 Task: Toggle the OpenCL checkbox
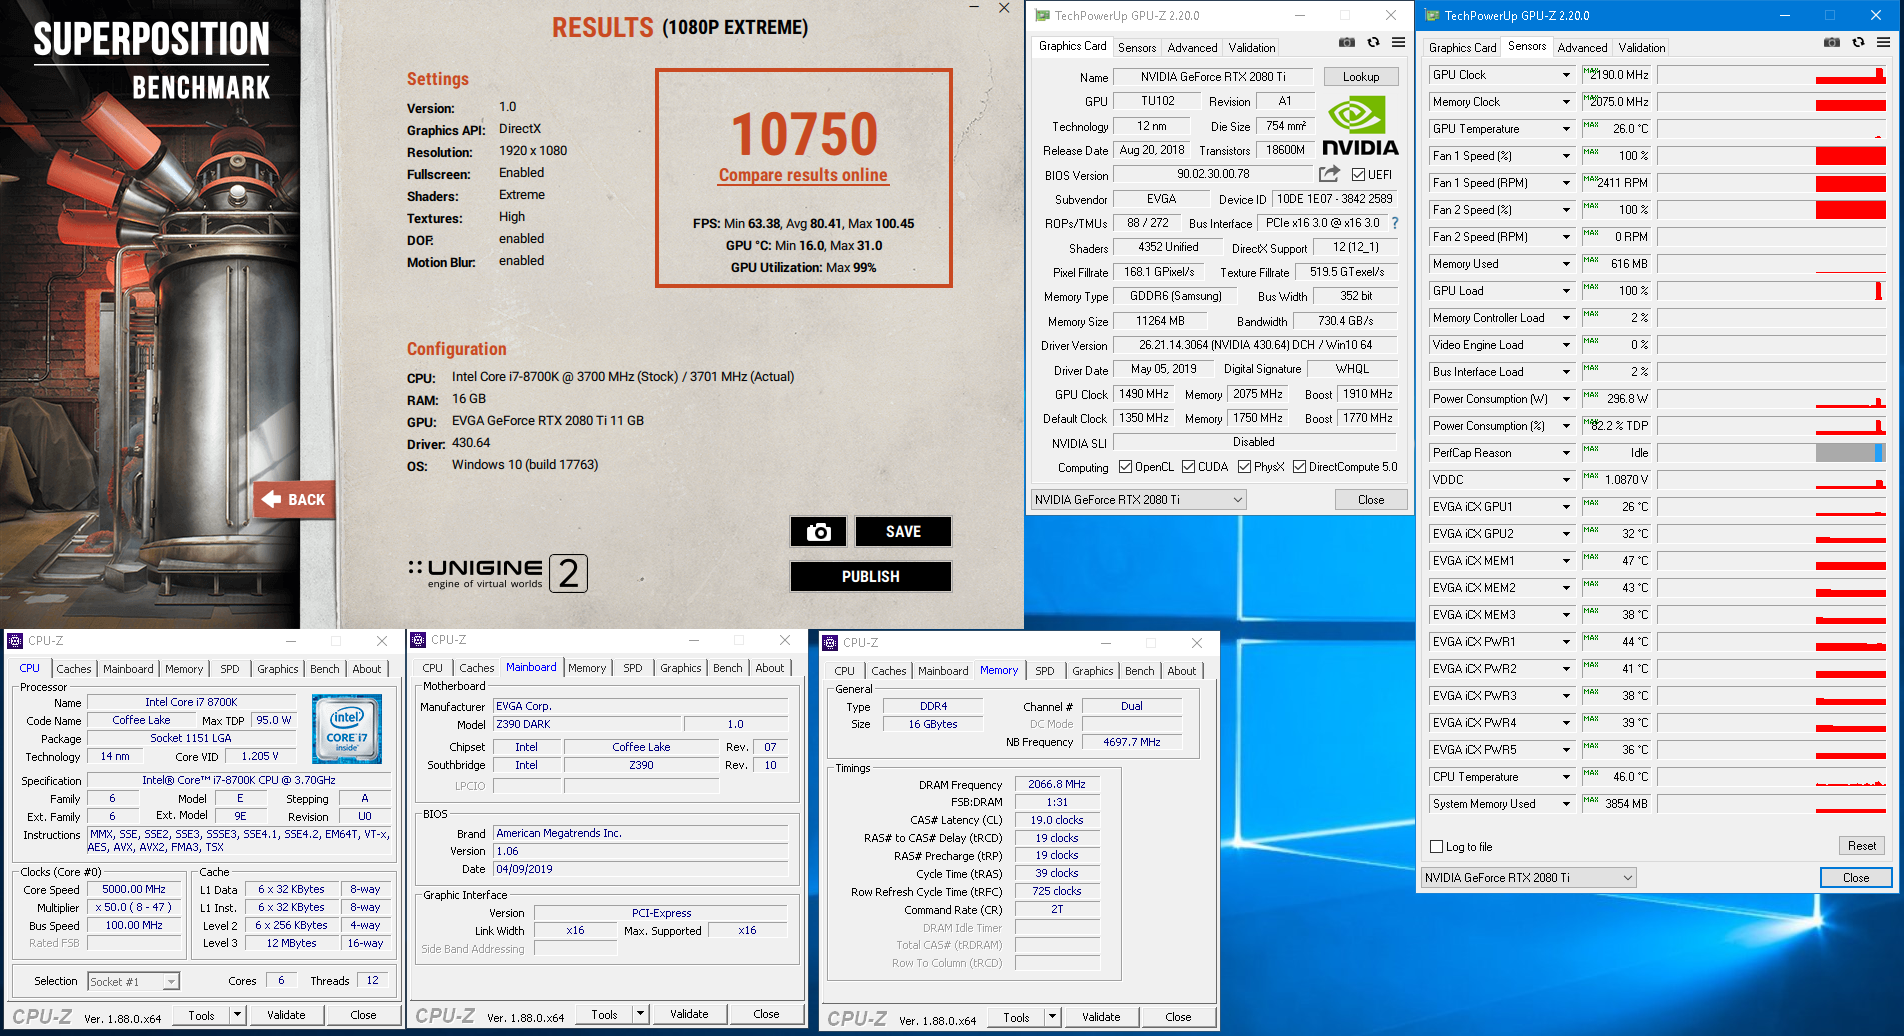(x=1125, y=467)
